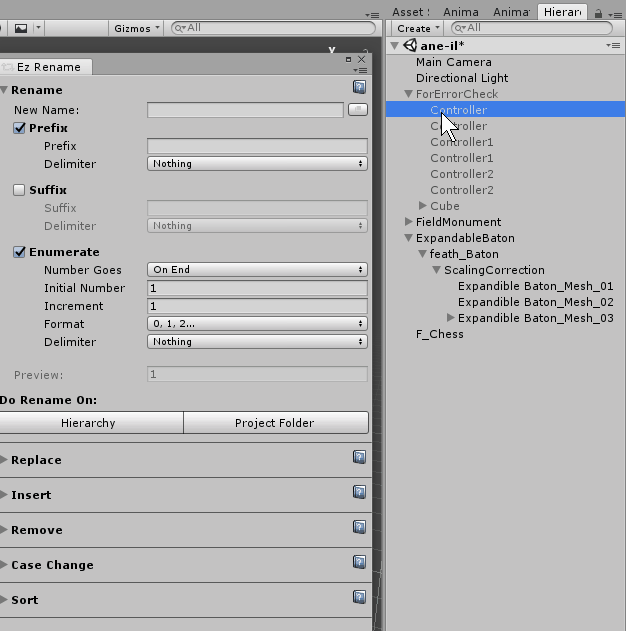Open help for the Insert section
Screen dimensions: 626x631
[359, 492]
